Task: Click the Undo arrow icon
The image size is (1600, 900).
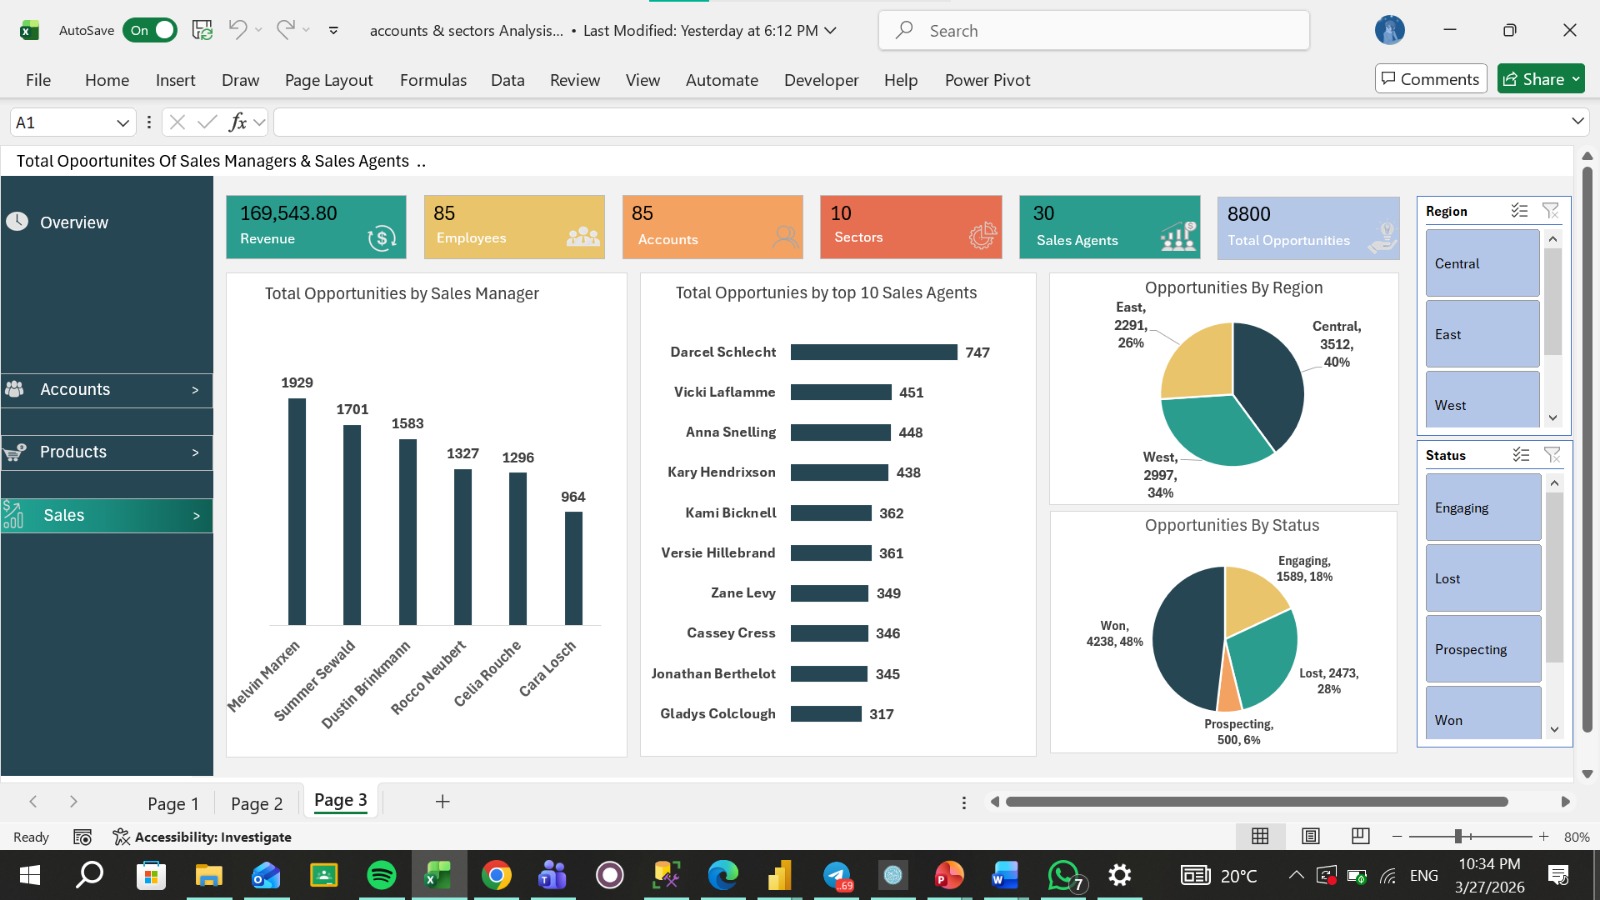Action: [237, 29]
